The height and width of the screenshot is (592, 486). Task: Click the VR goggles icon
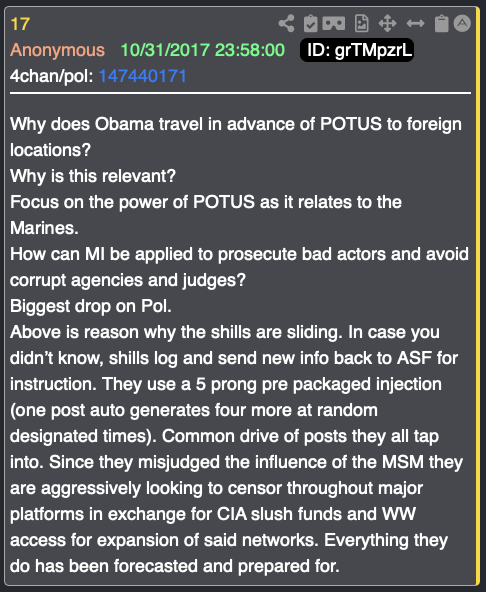333,23
